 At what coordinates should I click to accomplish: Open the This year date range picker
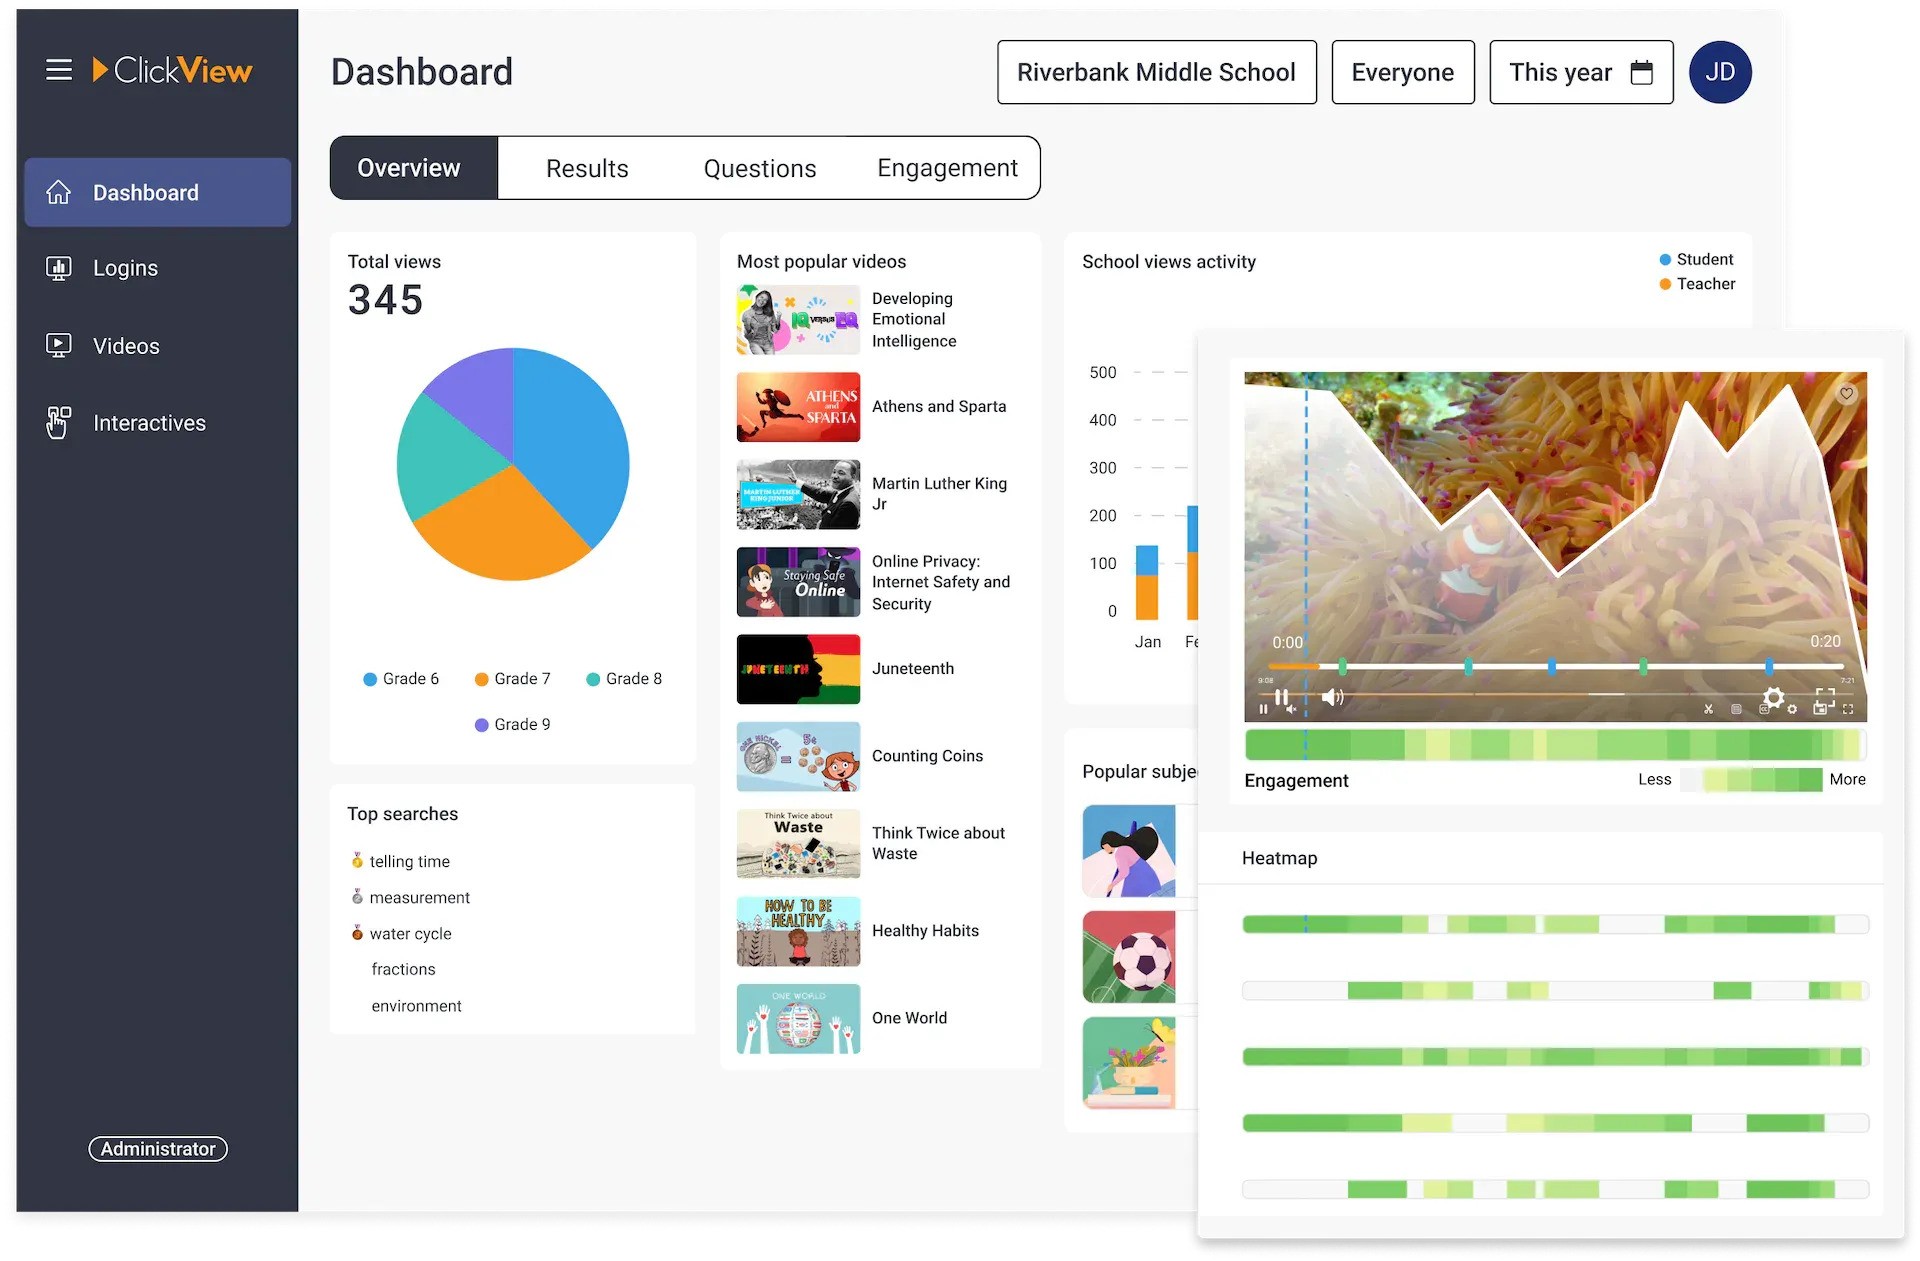[x=1580, y=71]
